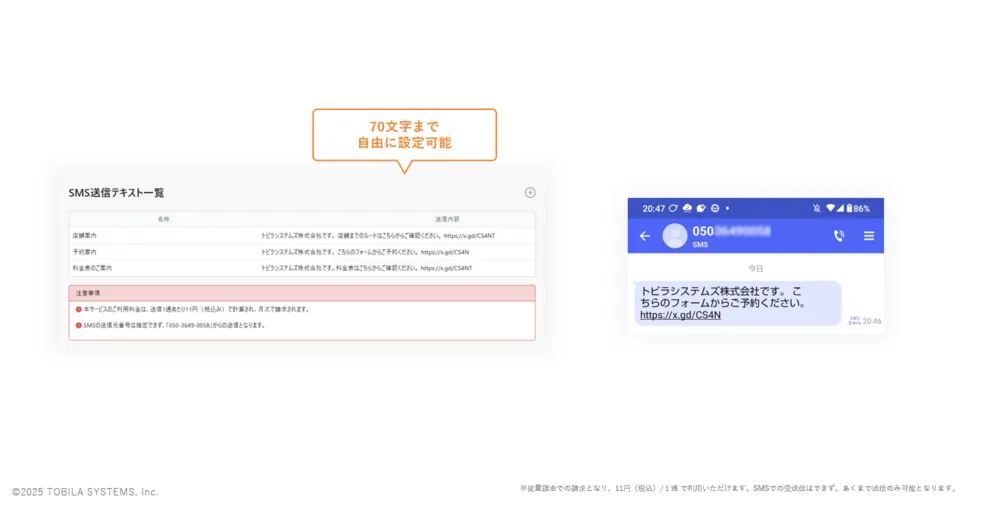Click the red warning icon beside SMSの送信元番号
Viewport: 1000px width, 505px height.
click(78, 325)
